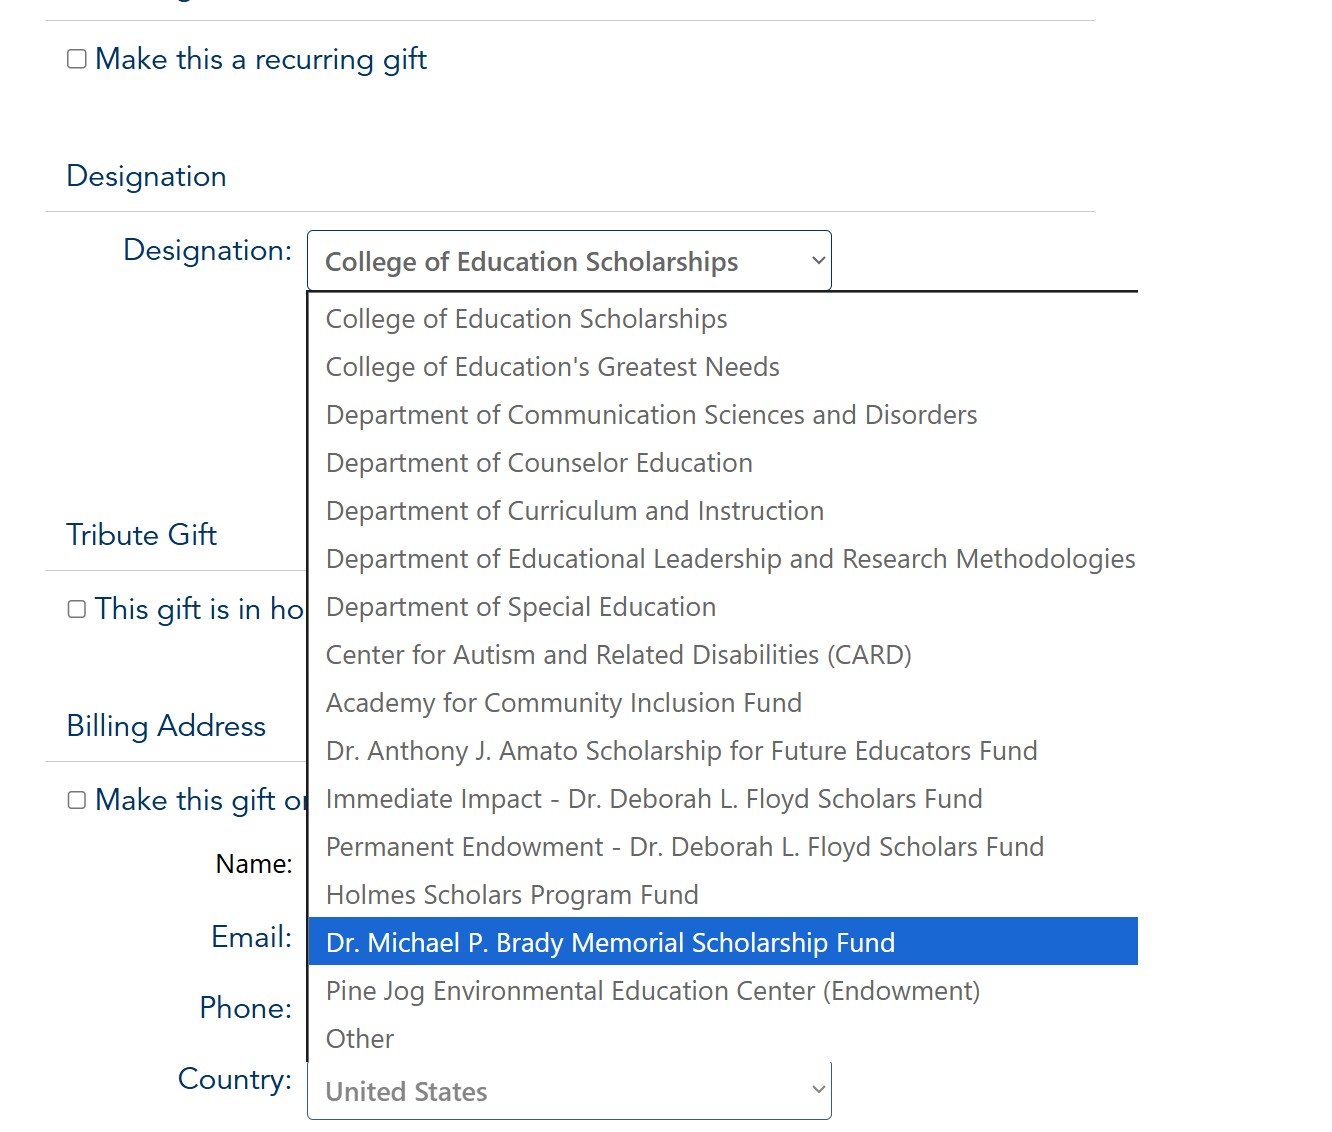Open the Designation dropdown

[568, 261]
